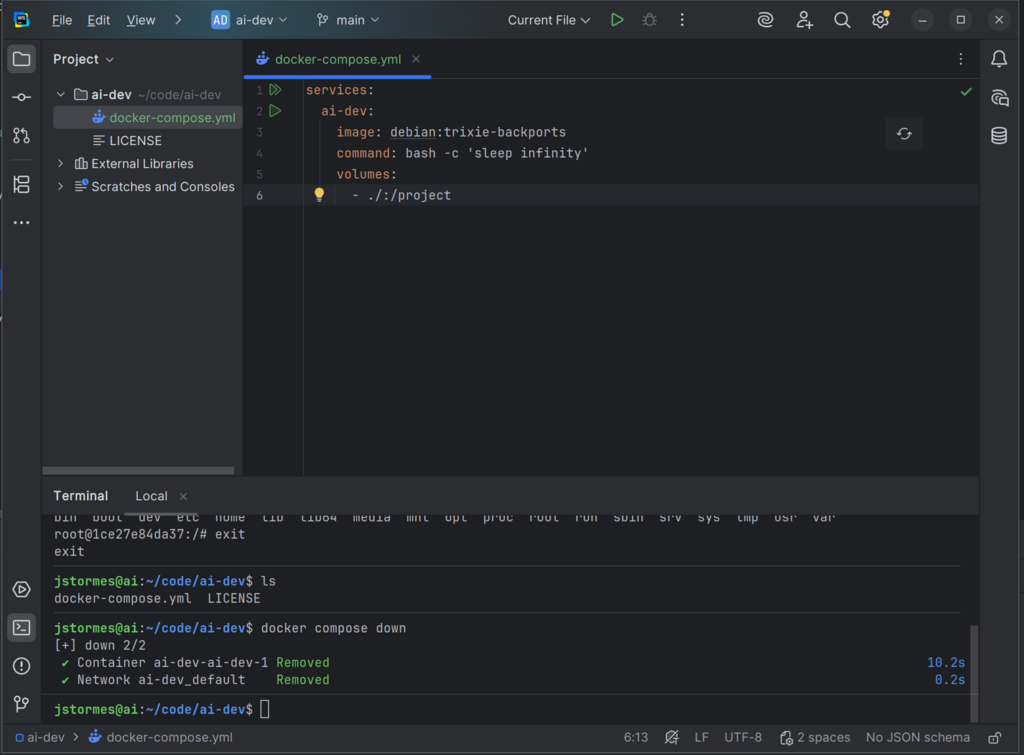Select LICENSE file in project tree
This screenshot has height=755, width=1024.
tap(135, 140)
